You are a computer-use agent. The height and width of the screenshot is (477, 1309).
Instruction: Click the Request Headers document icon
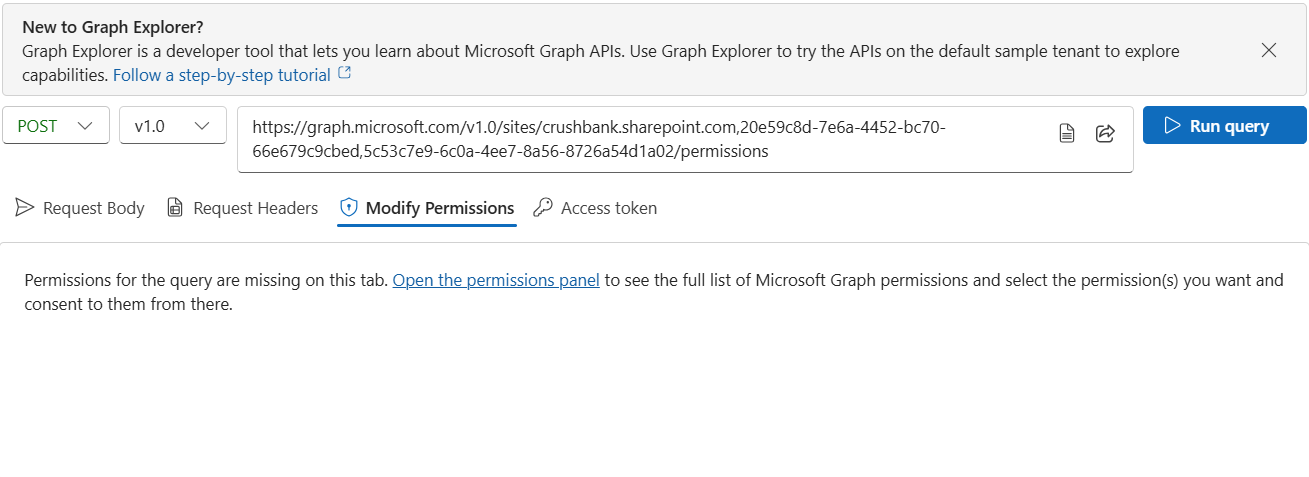click(x=175, y=208)
